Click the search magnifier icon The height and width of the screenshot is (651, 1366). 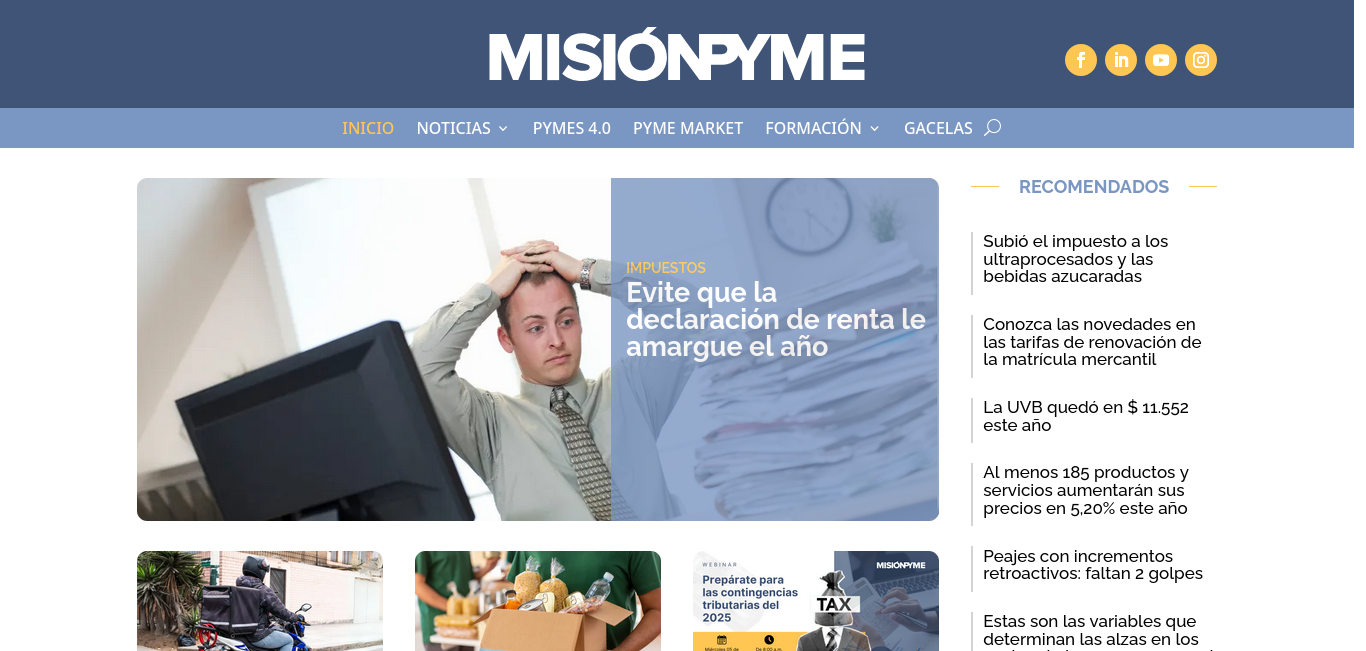tap(992, 127)
